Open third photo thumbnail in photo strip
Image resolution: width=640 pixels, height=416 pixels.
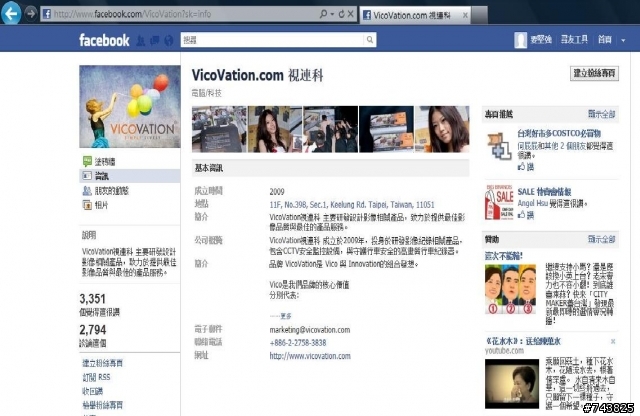click(330, 129)
